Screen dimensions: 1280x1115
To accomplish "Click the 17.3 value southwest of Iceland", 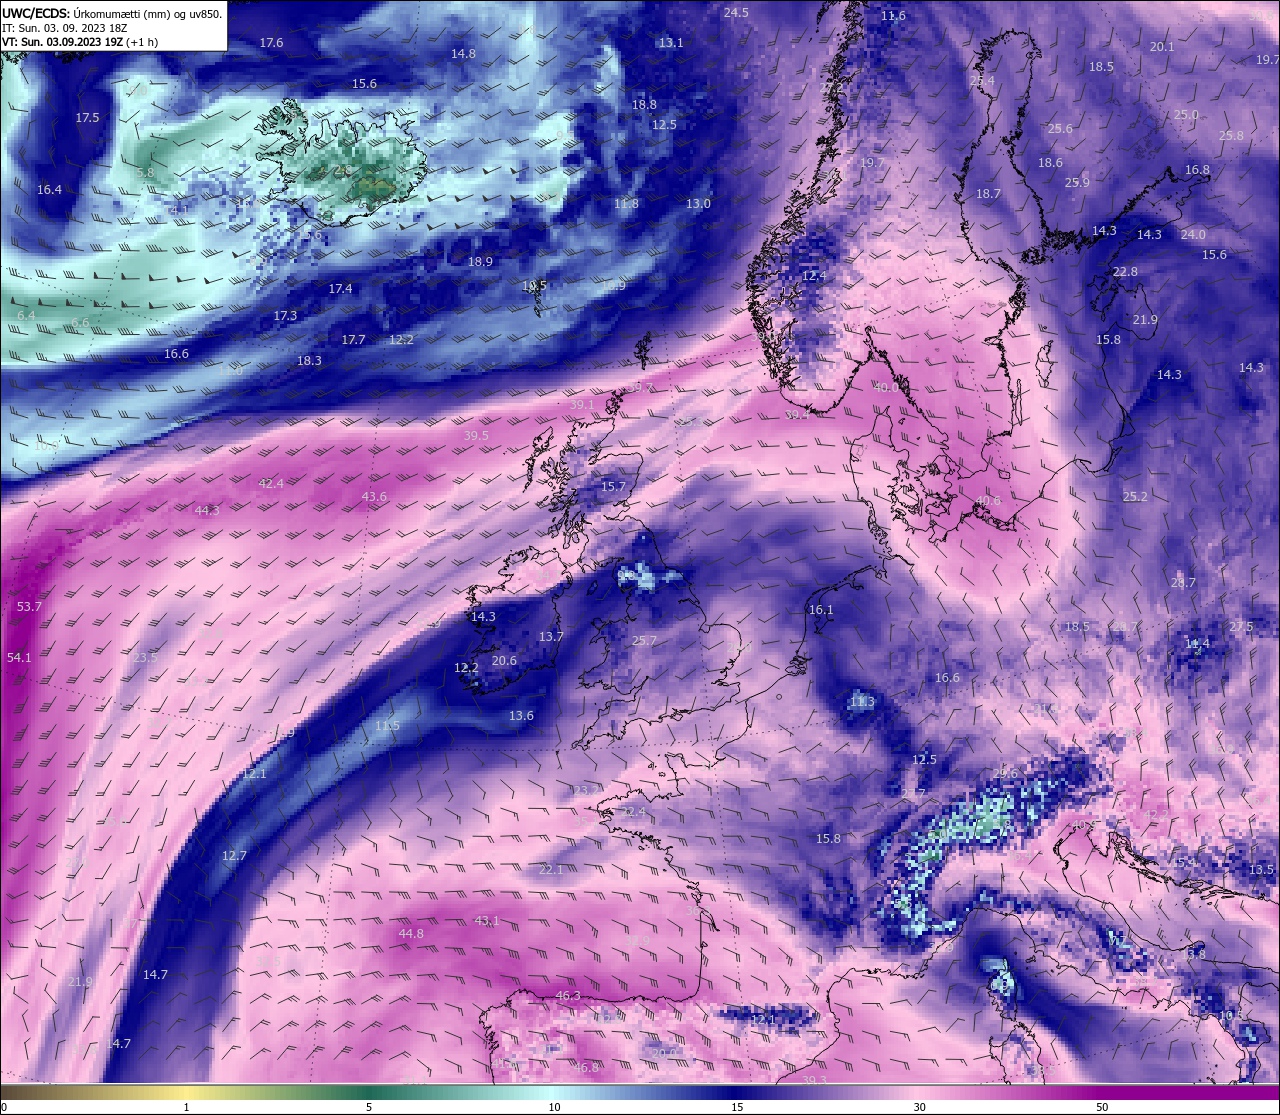I will pos(285,316).
